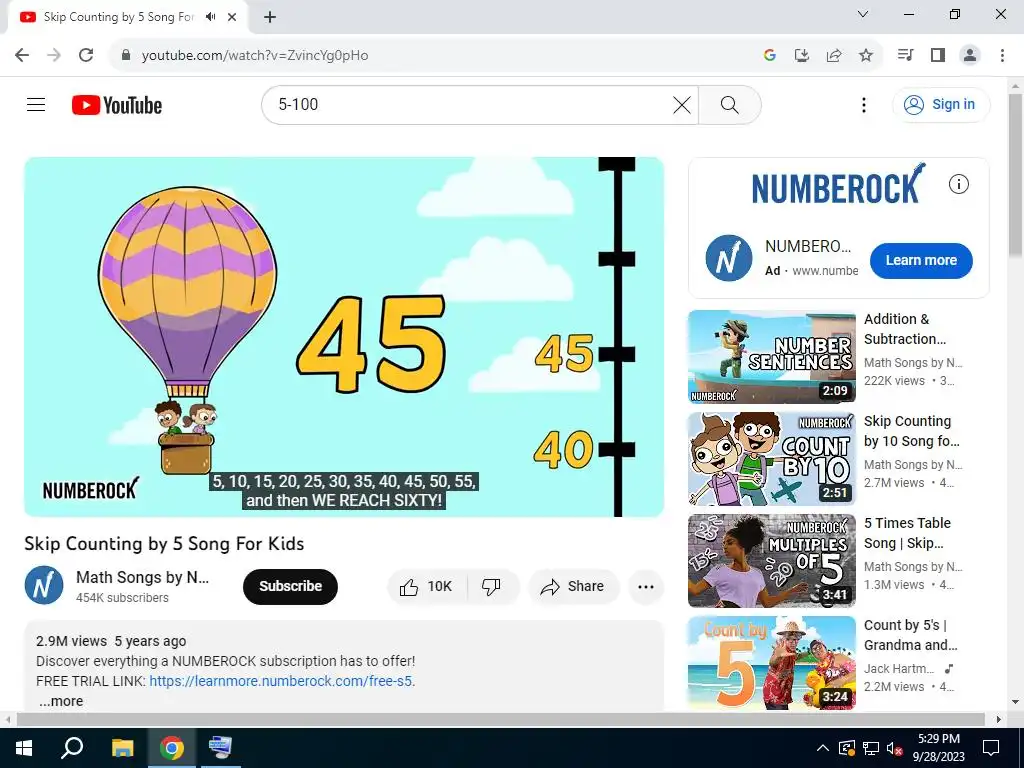
Task: Share this page from address bar
Action: pos(834,55)
